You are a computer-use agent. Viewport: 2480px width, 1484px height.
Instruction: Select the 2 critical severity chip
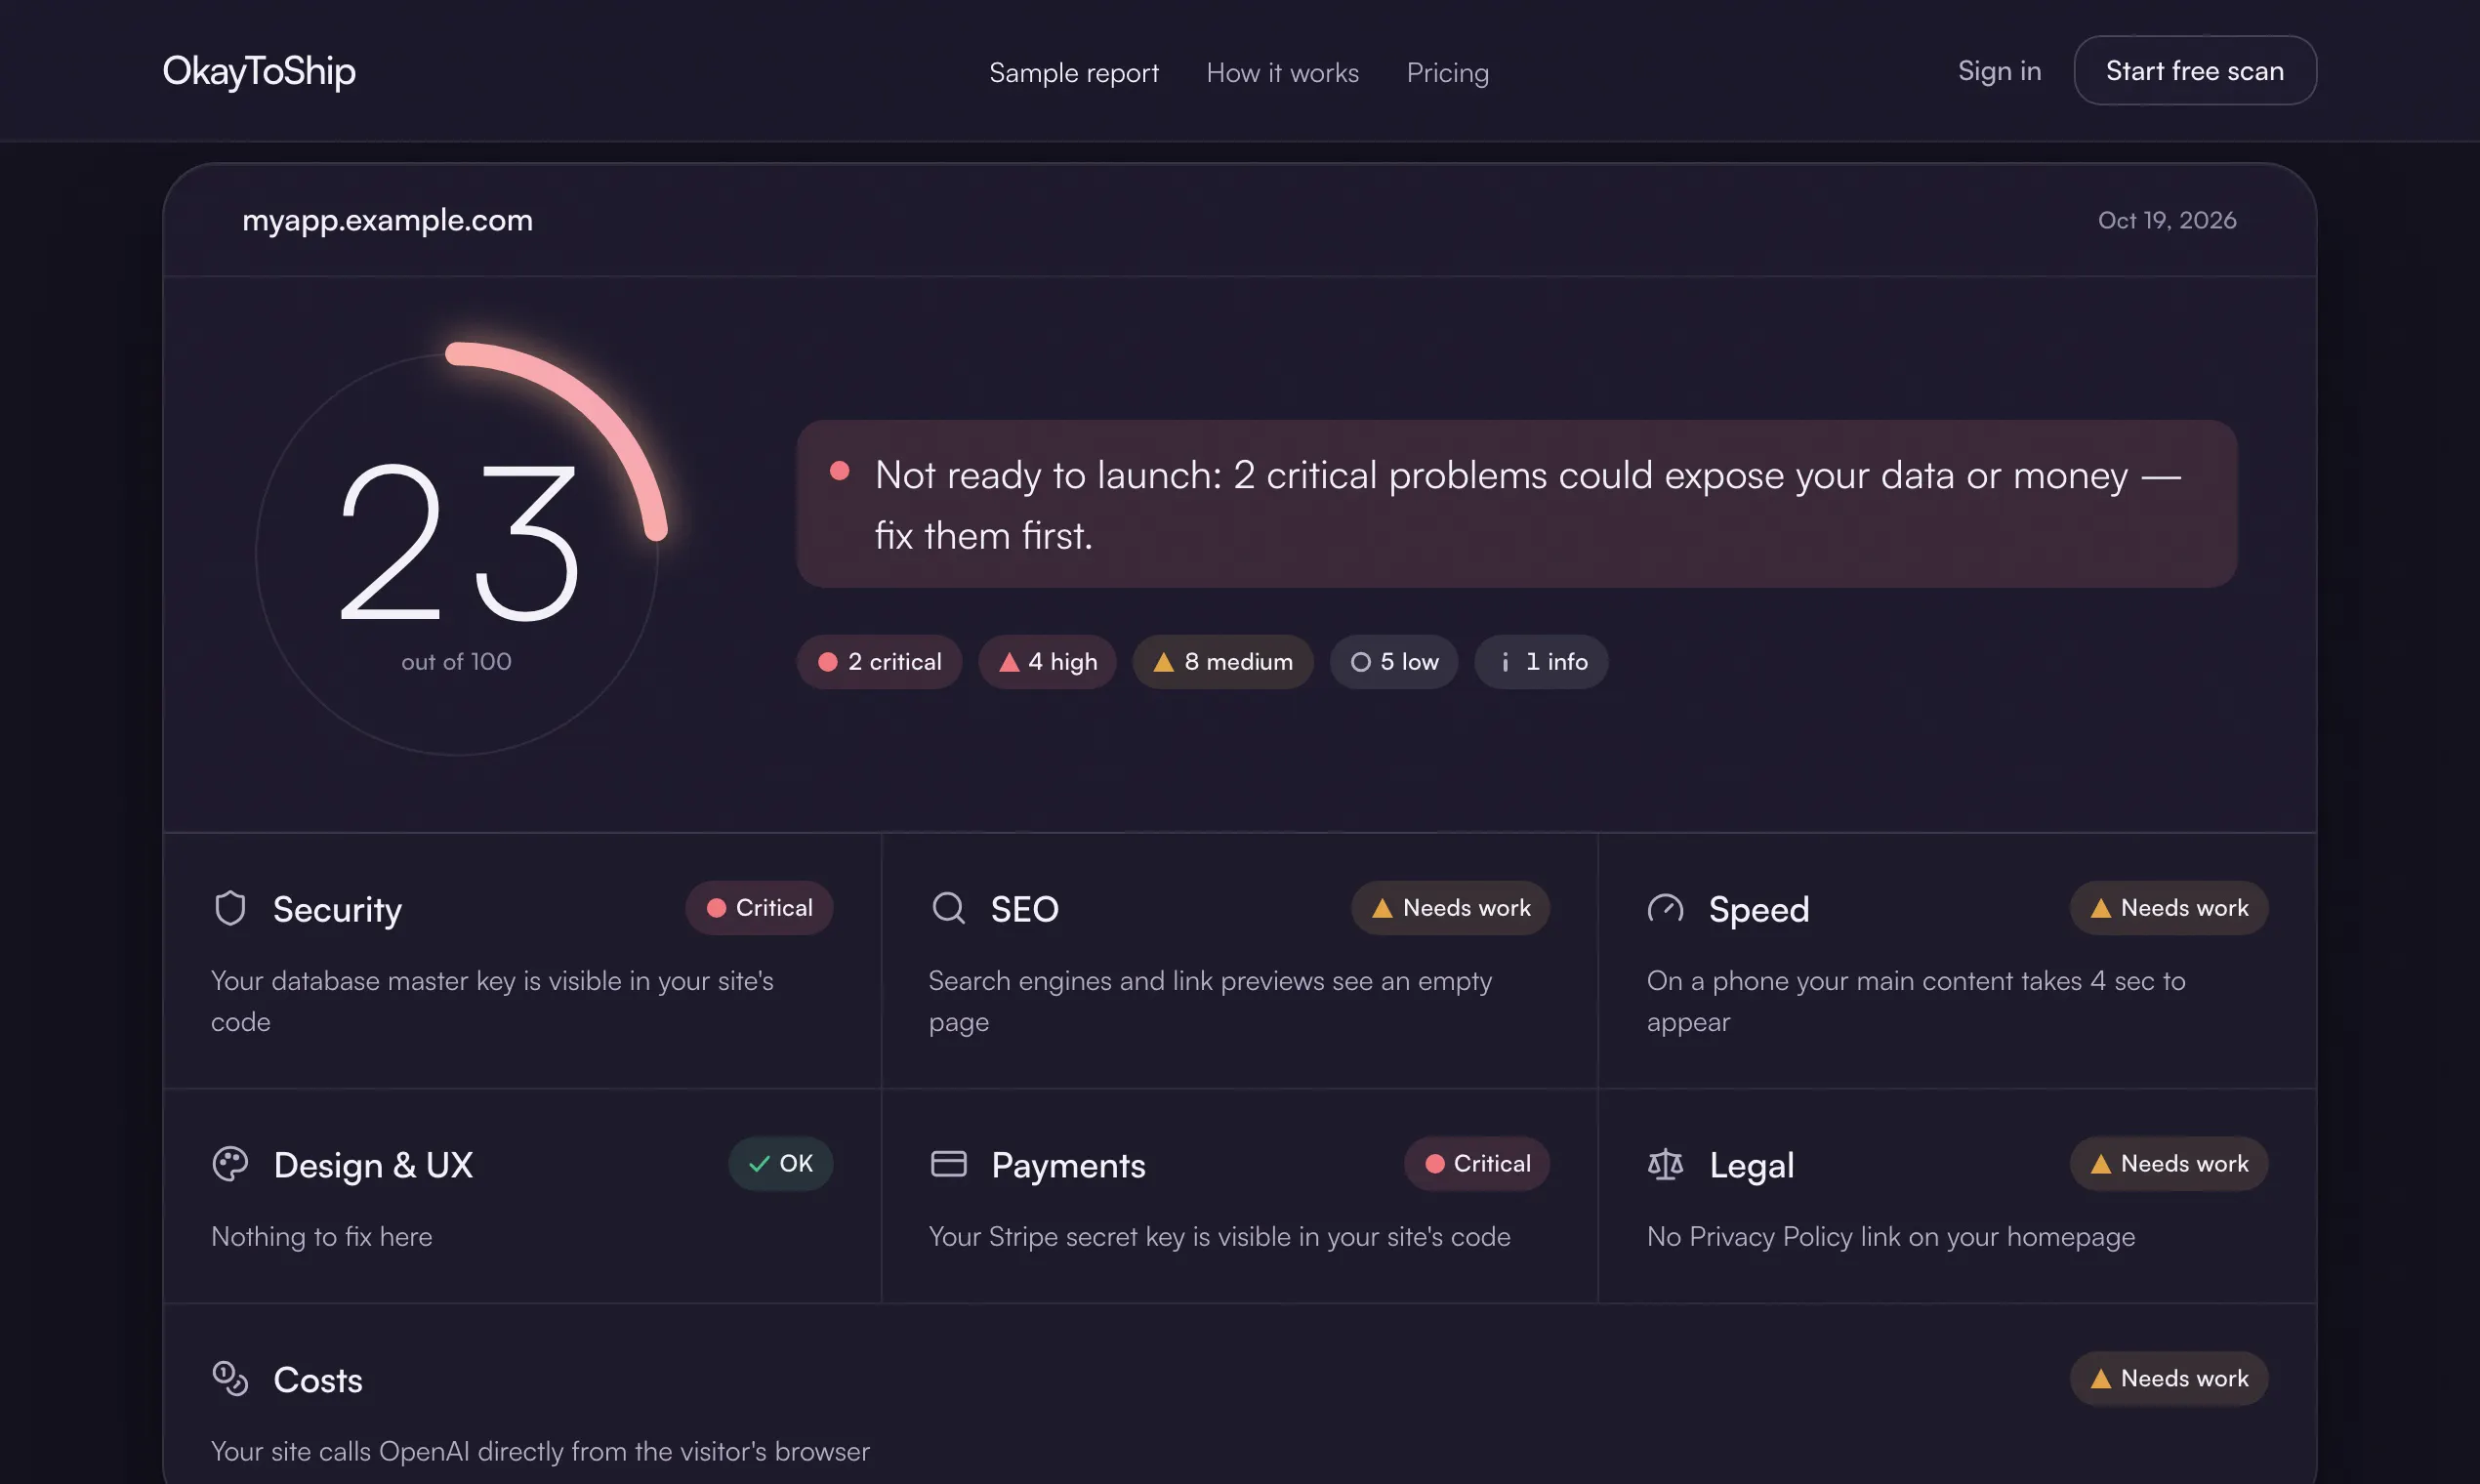878,662
